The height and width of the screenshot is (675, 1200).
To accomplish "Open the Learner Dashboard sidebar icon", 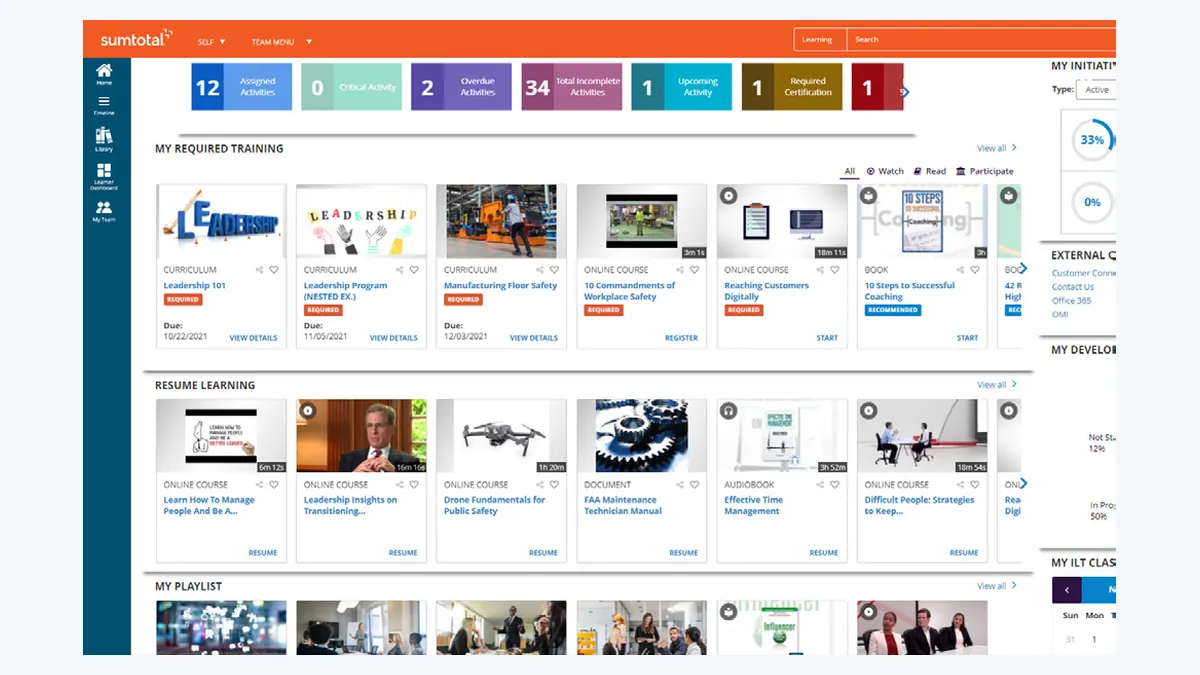I will [x=104, y=176].
